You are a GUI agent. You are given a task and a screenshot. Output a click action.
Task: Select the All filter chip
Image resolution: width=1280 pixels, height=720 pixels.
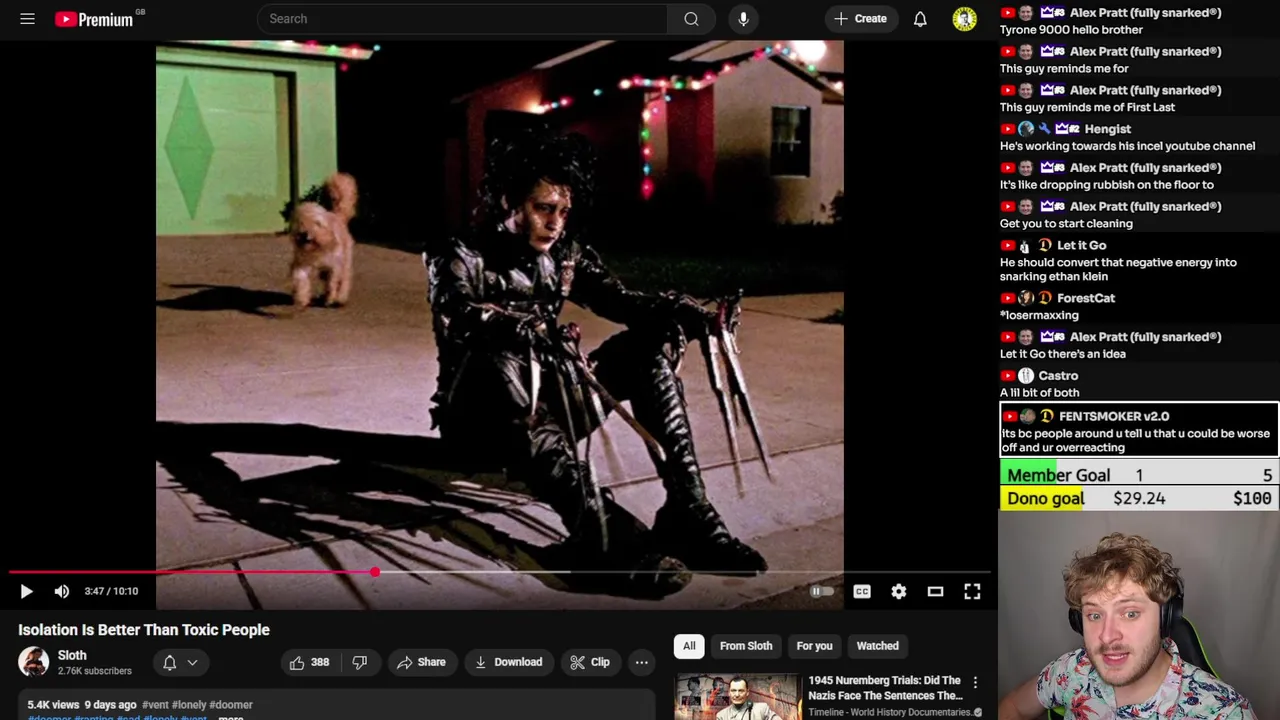point(689,646)
